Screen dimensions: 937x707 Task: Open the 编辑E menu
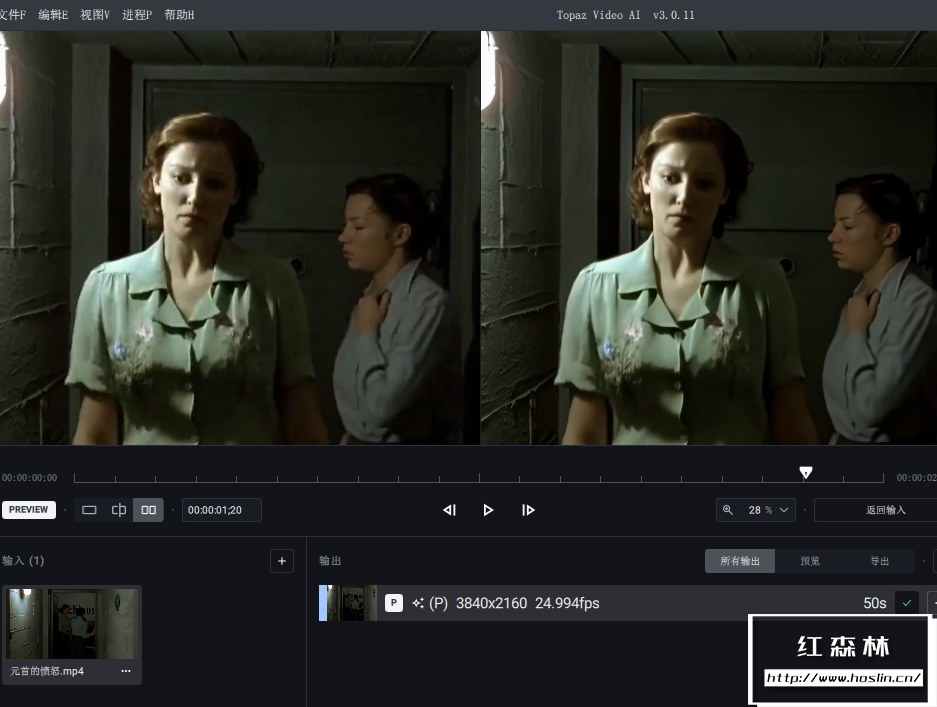click(x=53, y=15)
